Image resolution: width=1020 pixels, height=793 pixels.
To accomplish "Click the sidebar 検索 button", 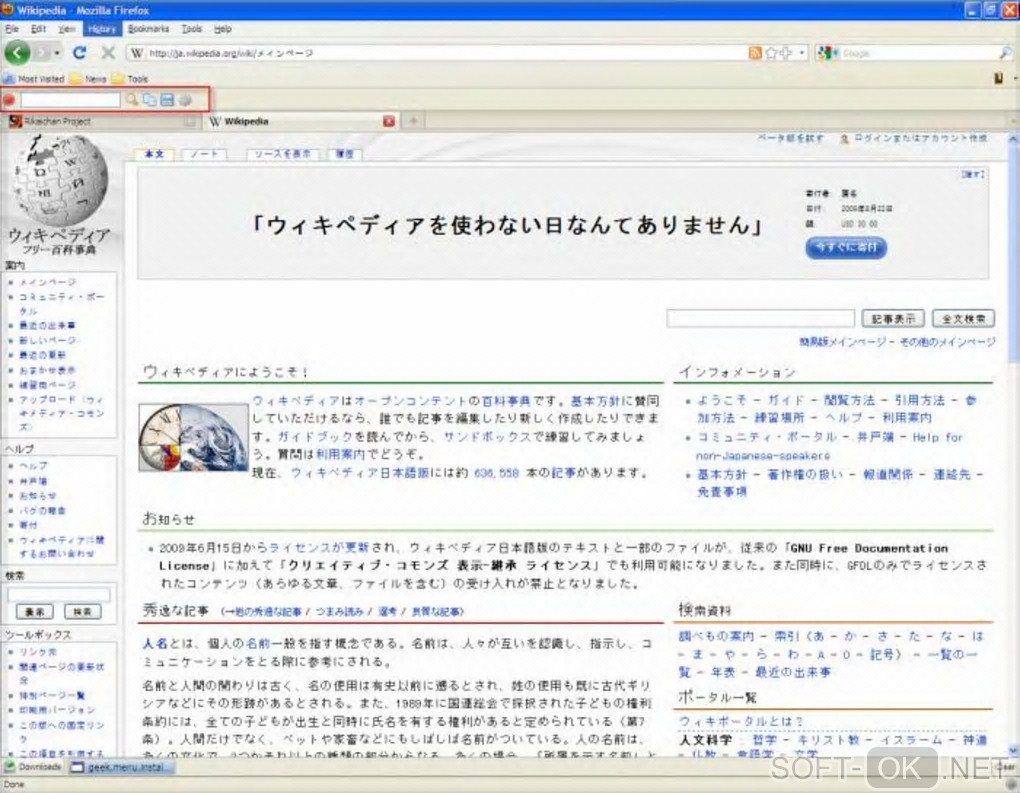I will 83,612.
